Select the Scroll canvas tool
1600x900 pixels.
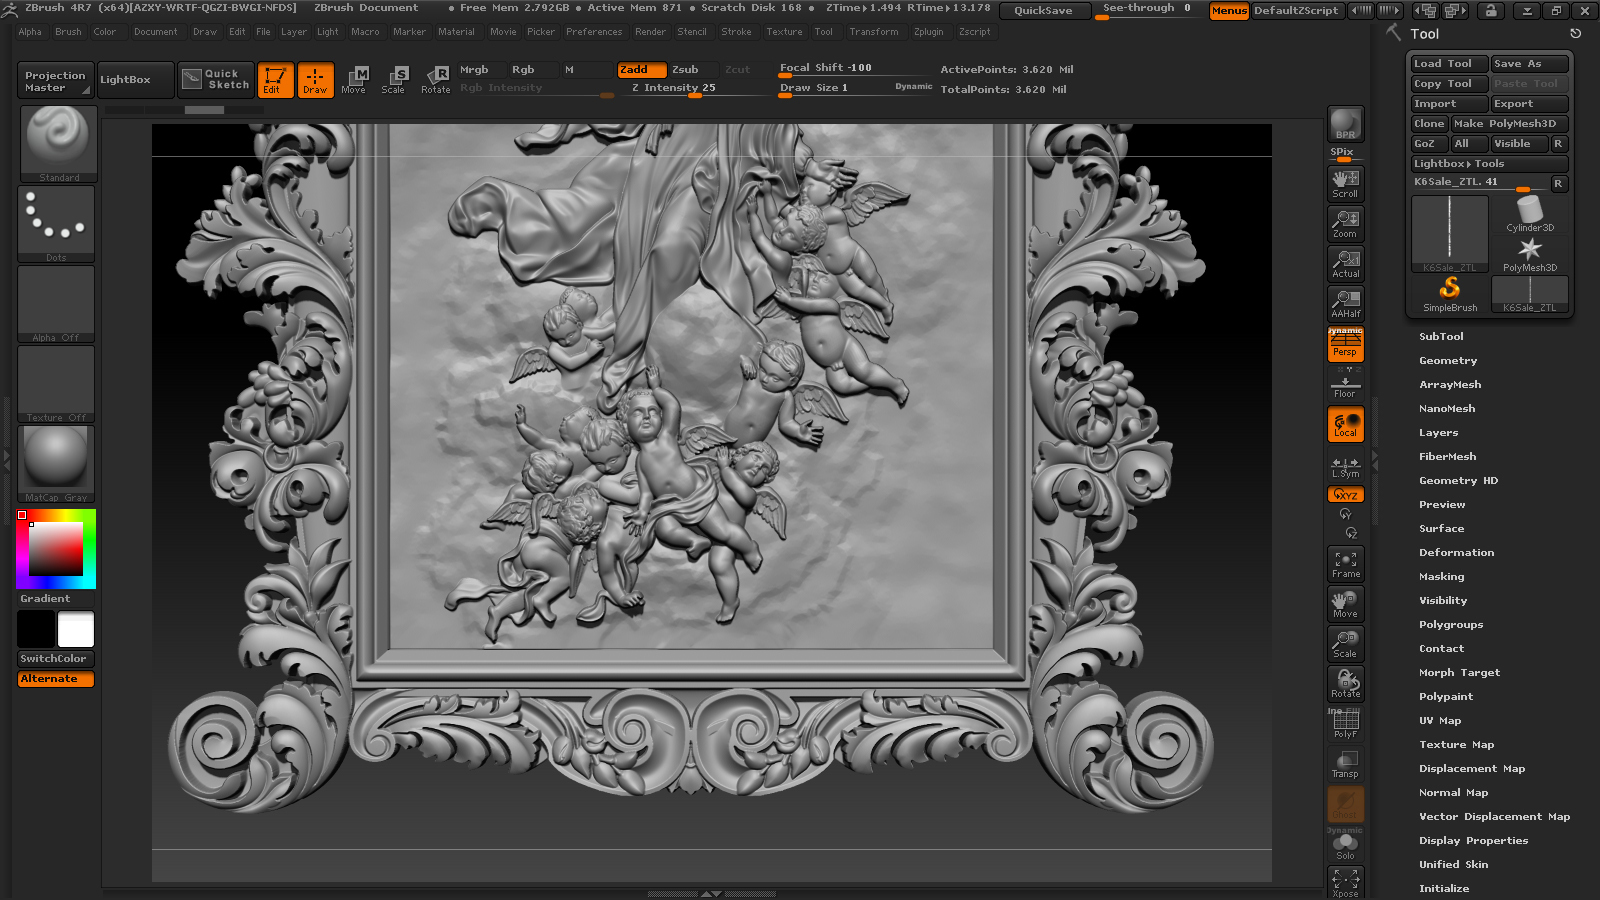[1345, 183]
